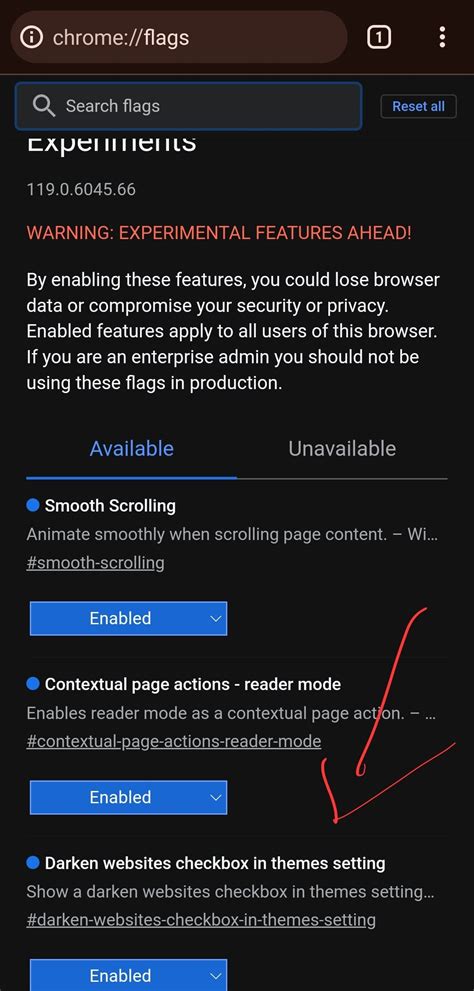Click the blue dot beside Contextual page actions
Screen dimensions: 474x991
pos(33,684)
